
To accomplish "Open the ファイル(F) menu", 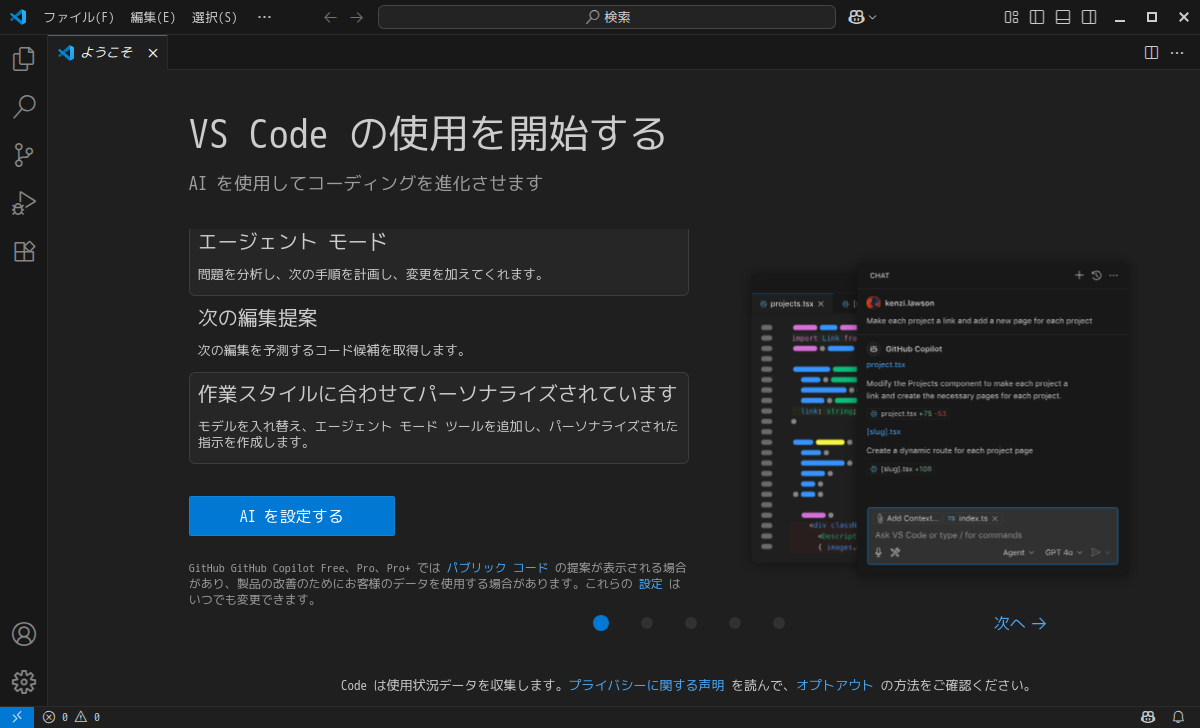I will click(79, 17).
